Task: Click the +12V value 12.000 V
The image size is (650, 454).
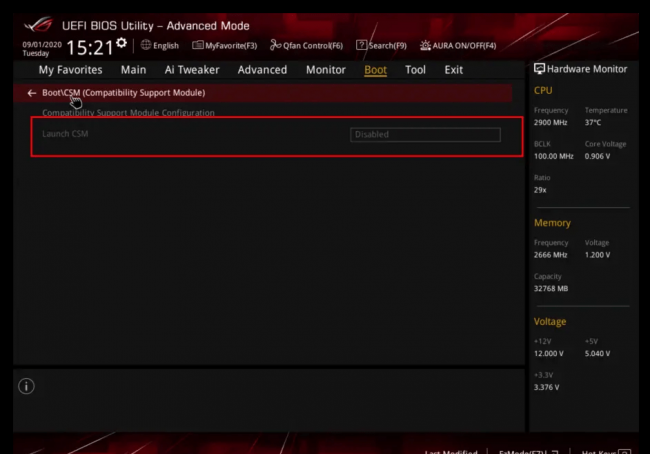Action: click(x=549, y=354)
